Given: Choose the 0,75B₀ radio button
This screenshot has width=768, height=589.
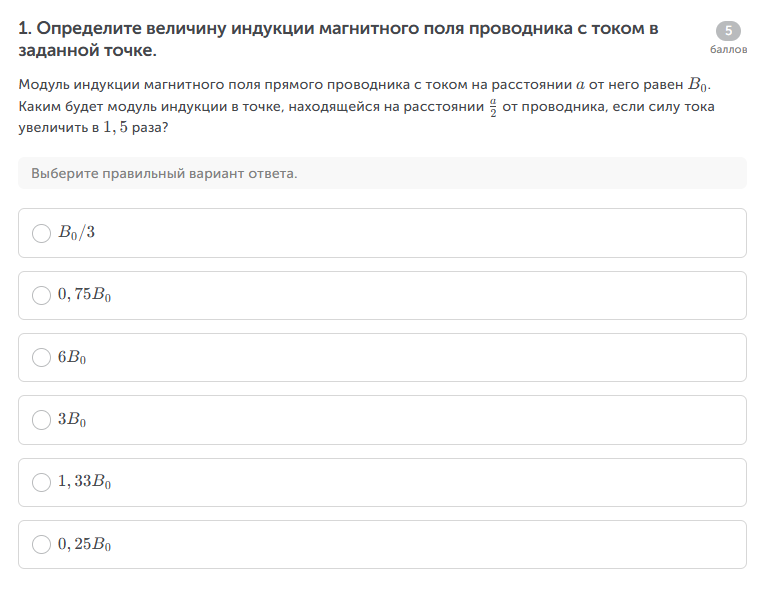Looking at the screenshot, I should coord(41,295).
